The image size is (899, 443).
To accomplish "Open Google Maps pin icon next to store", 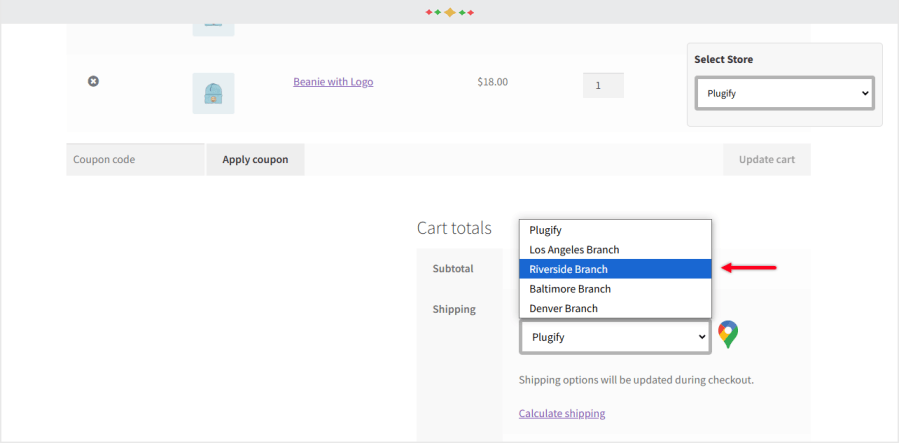I will [728, 335].
